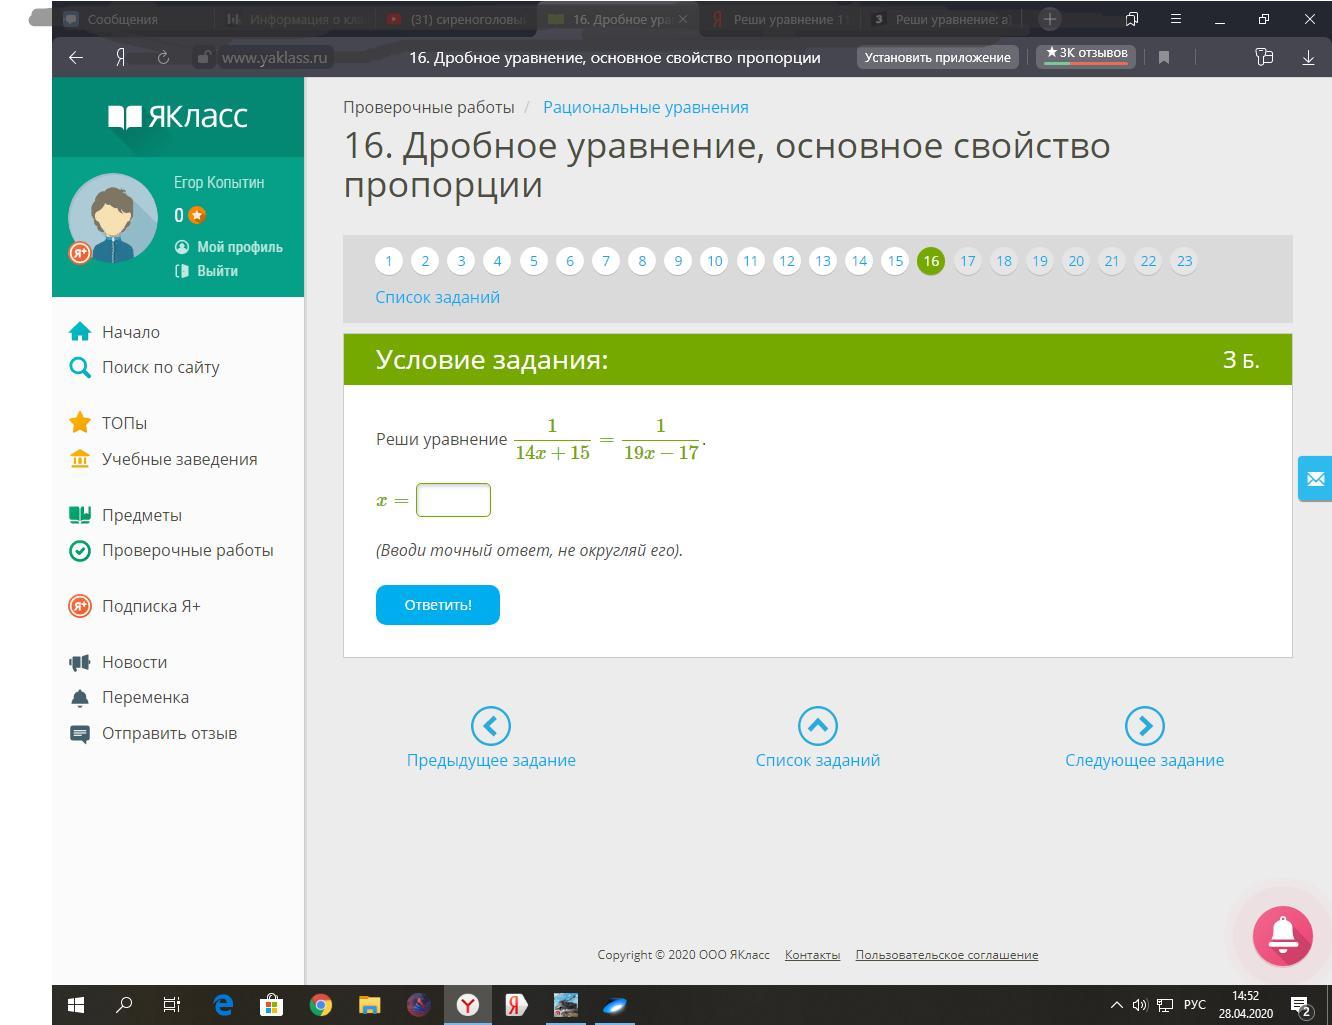Switch to сиреноголовый YouTube tab
Viewport: 1332px width, 1025px height.
coord(458,19)
